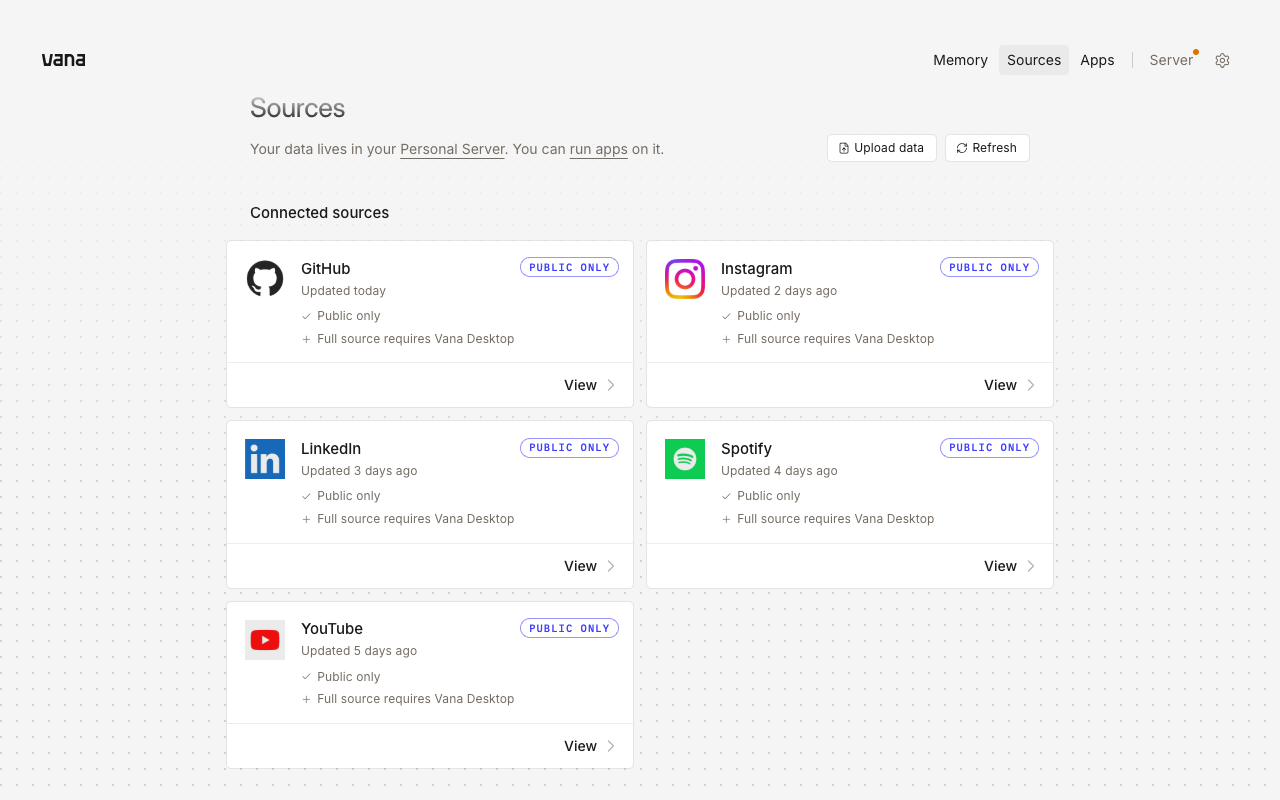Open the run apps link
This screenshot has height=800, width=1280.
pyautogui.click(x=599, y=149)
